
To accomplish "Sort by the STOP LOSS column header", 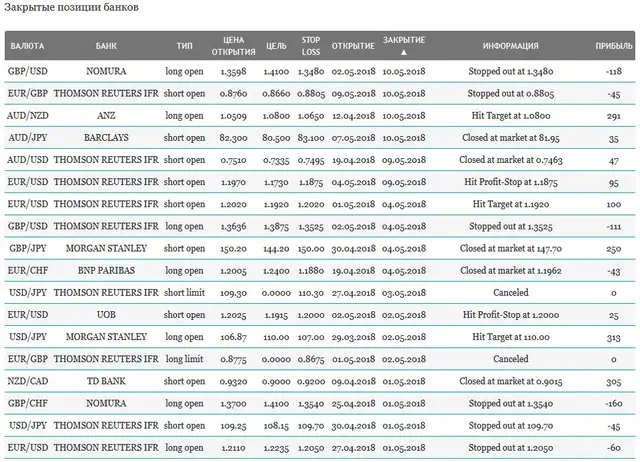I will (311, 46).
